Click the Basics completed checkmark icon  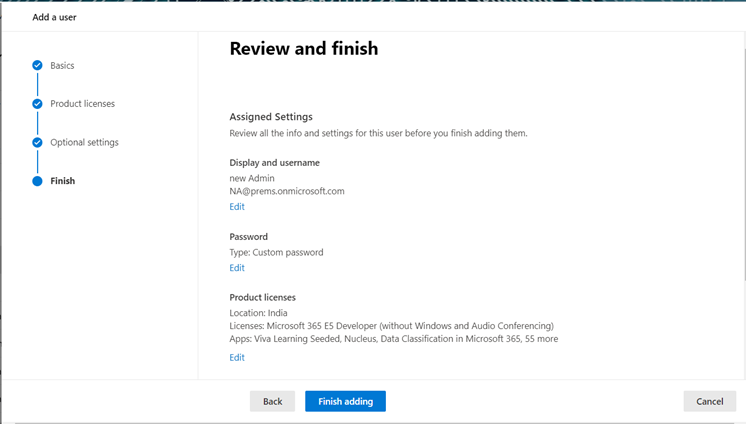[37, 65]
